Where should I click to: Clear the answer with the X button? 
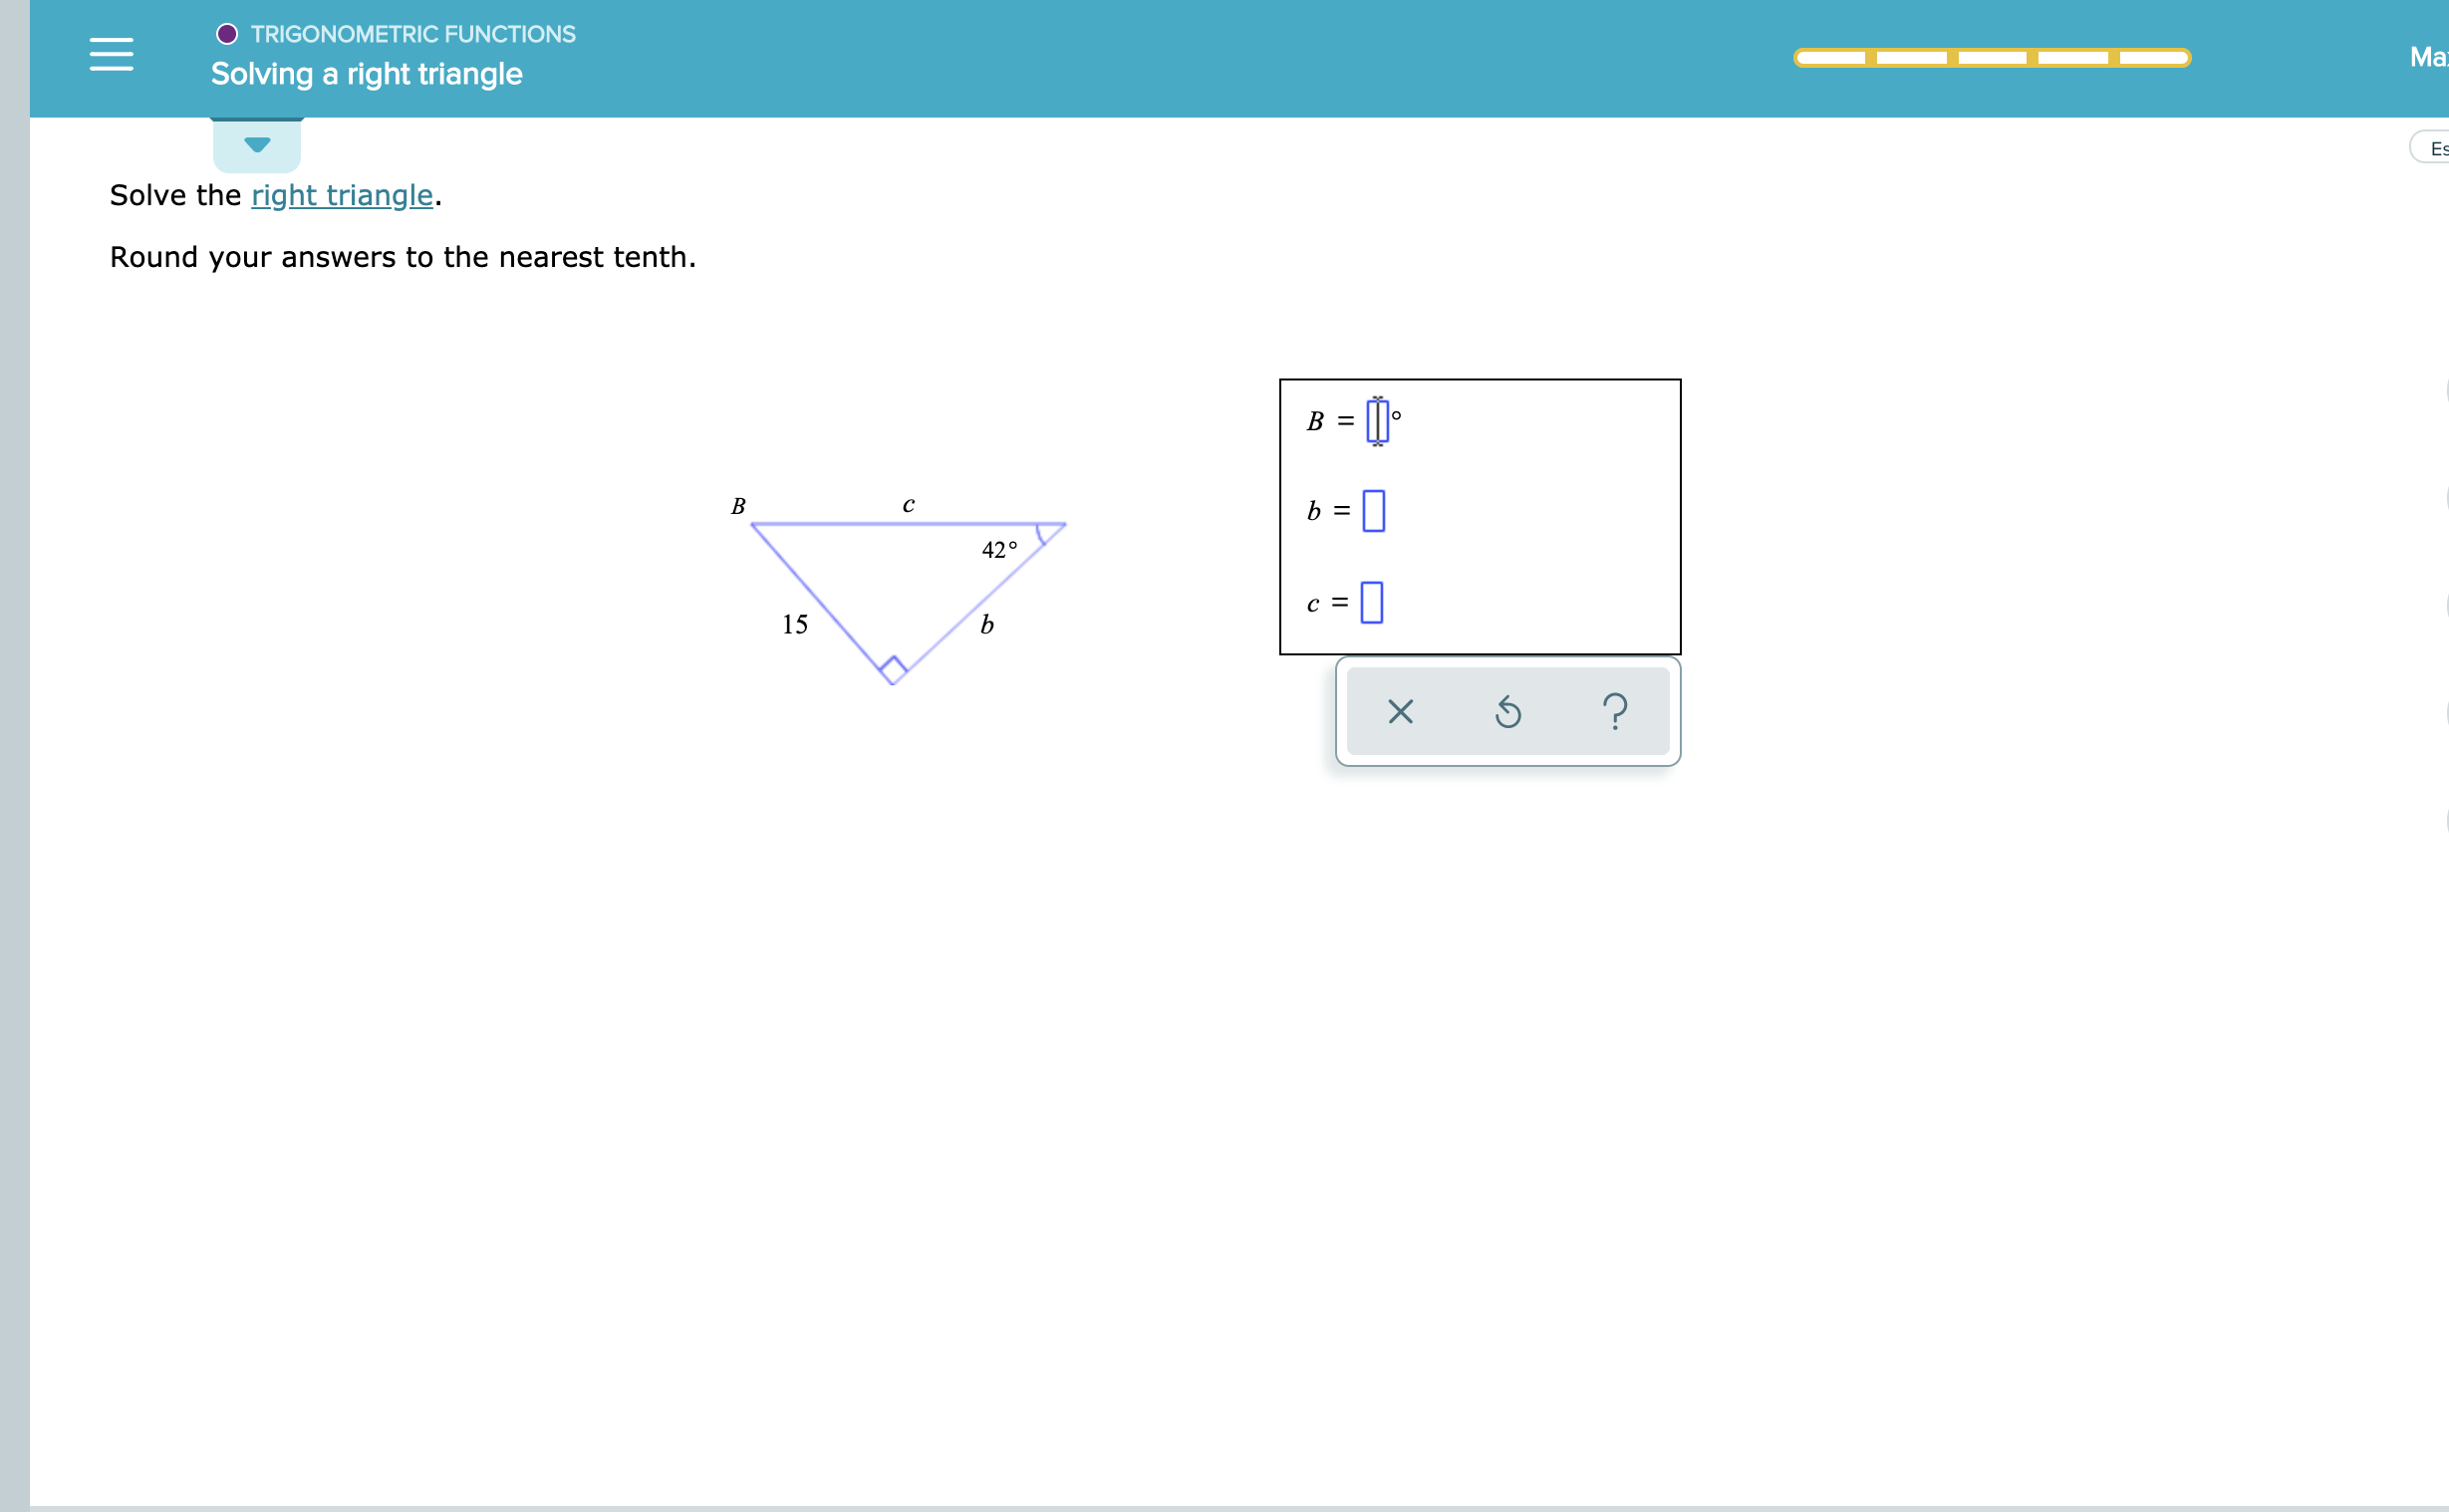click(1401, 712)
